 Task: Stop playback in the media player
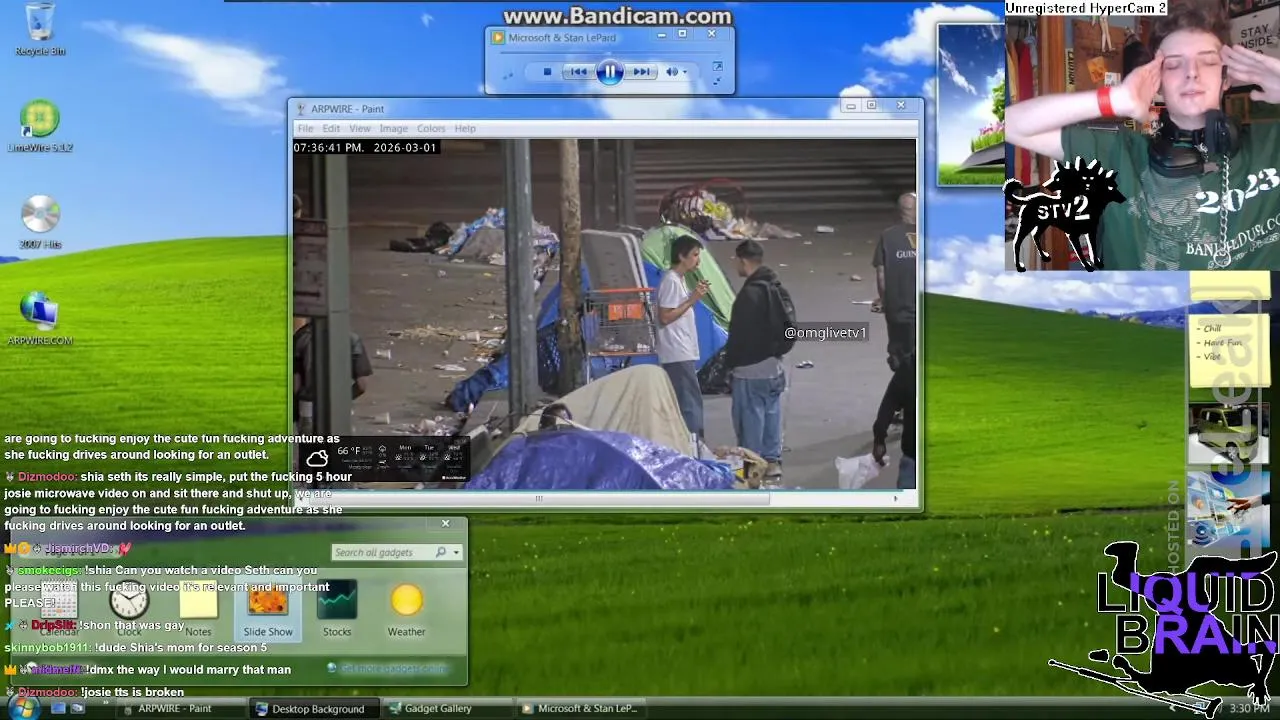(547, 72)
